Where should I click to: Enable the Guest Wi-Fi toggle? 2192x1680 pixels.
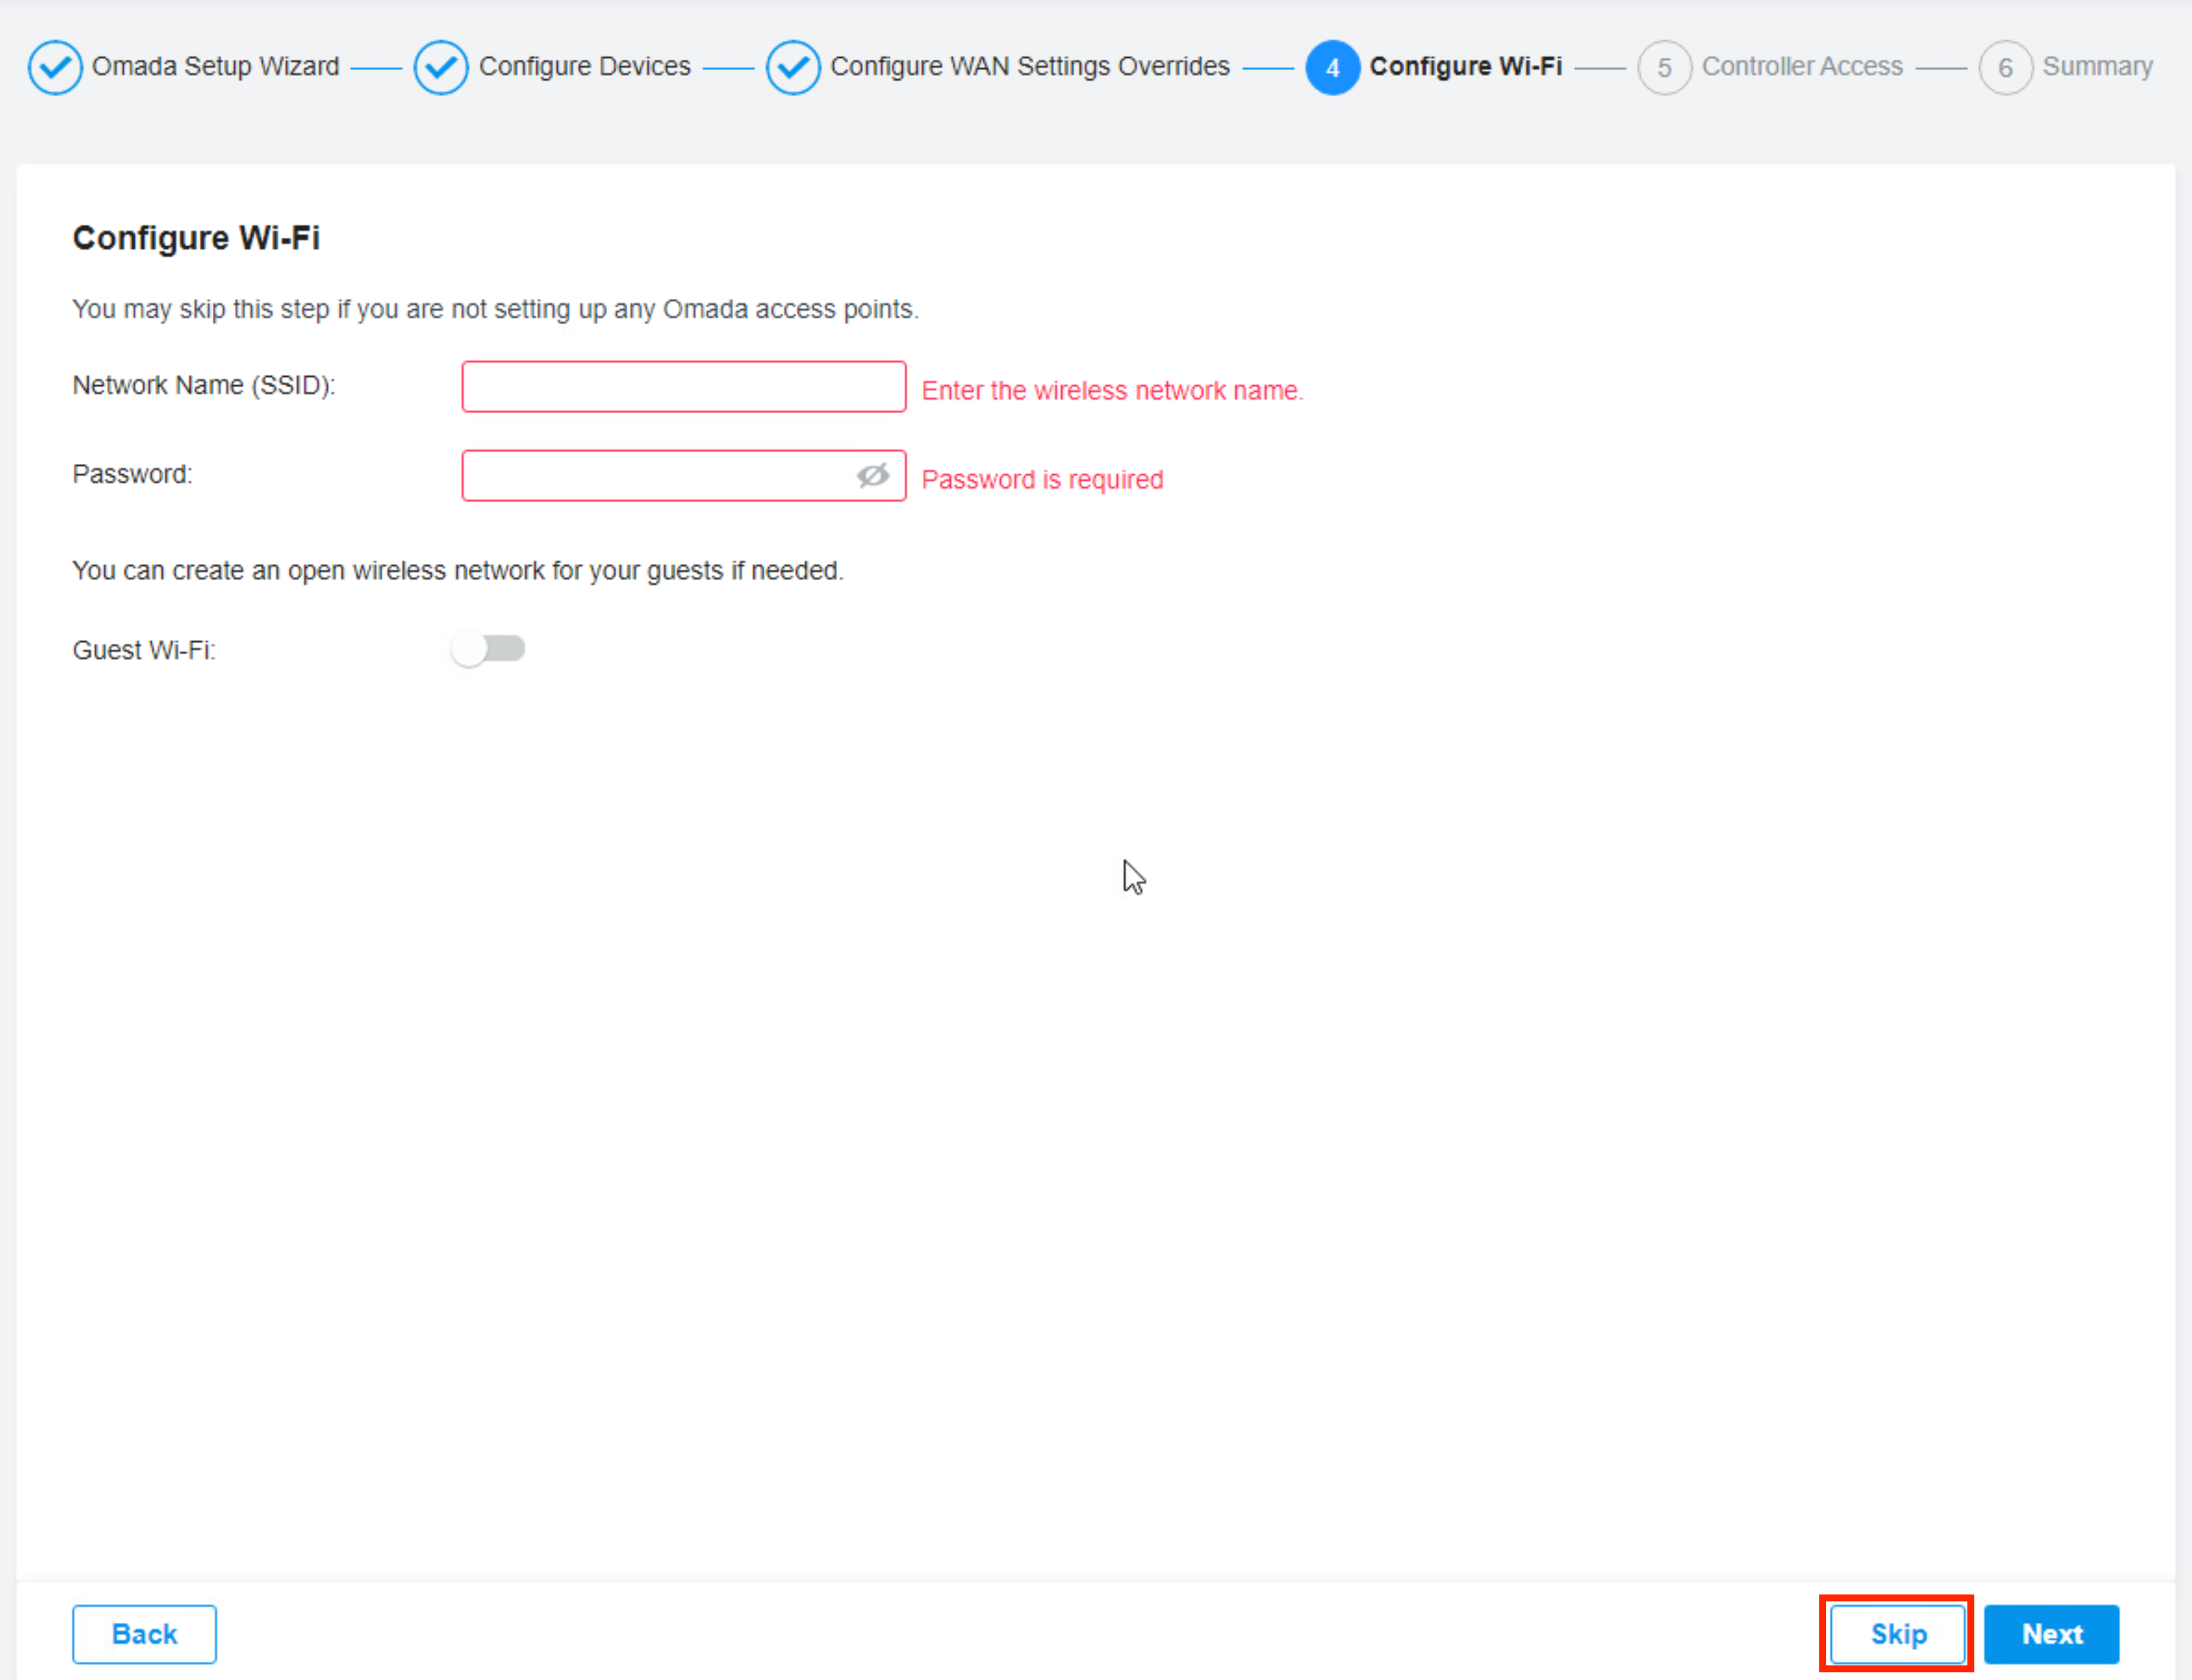(488, 649)
